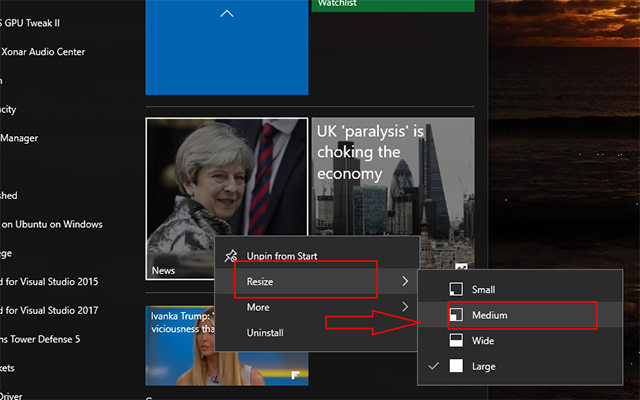Select Wide tile size option
The image size is (640, 400).
point(520,340)
